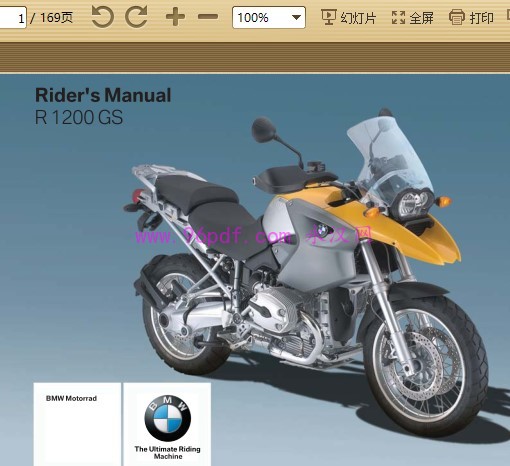The image size is (510, 466).
Task: Zoom in with the plus icon
Action: click(175, 17)
